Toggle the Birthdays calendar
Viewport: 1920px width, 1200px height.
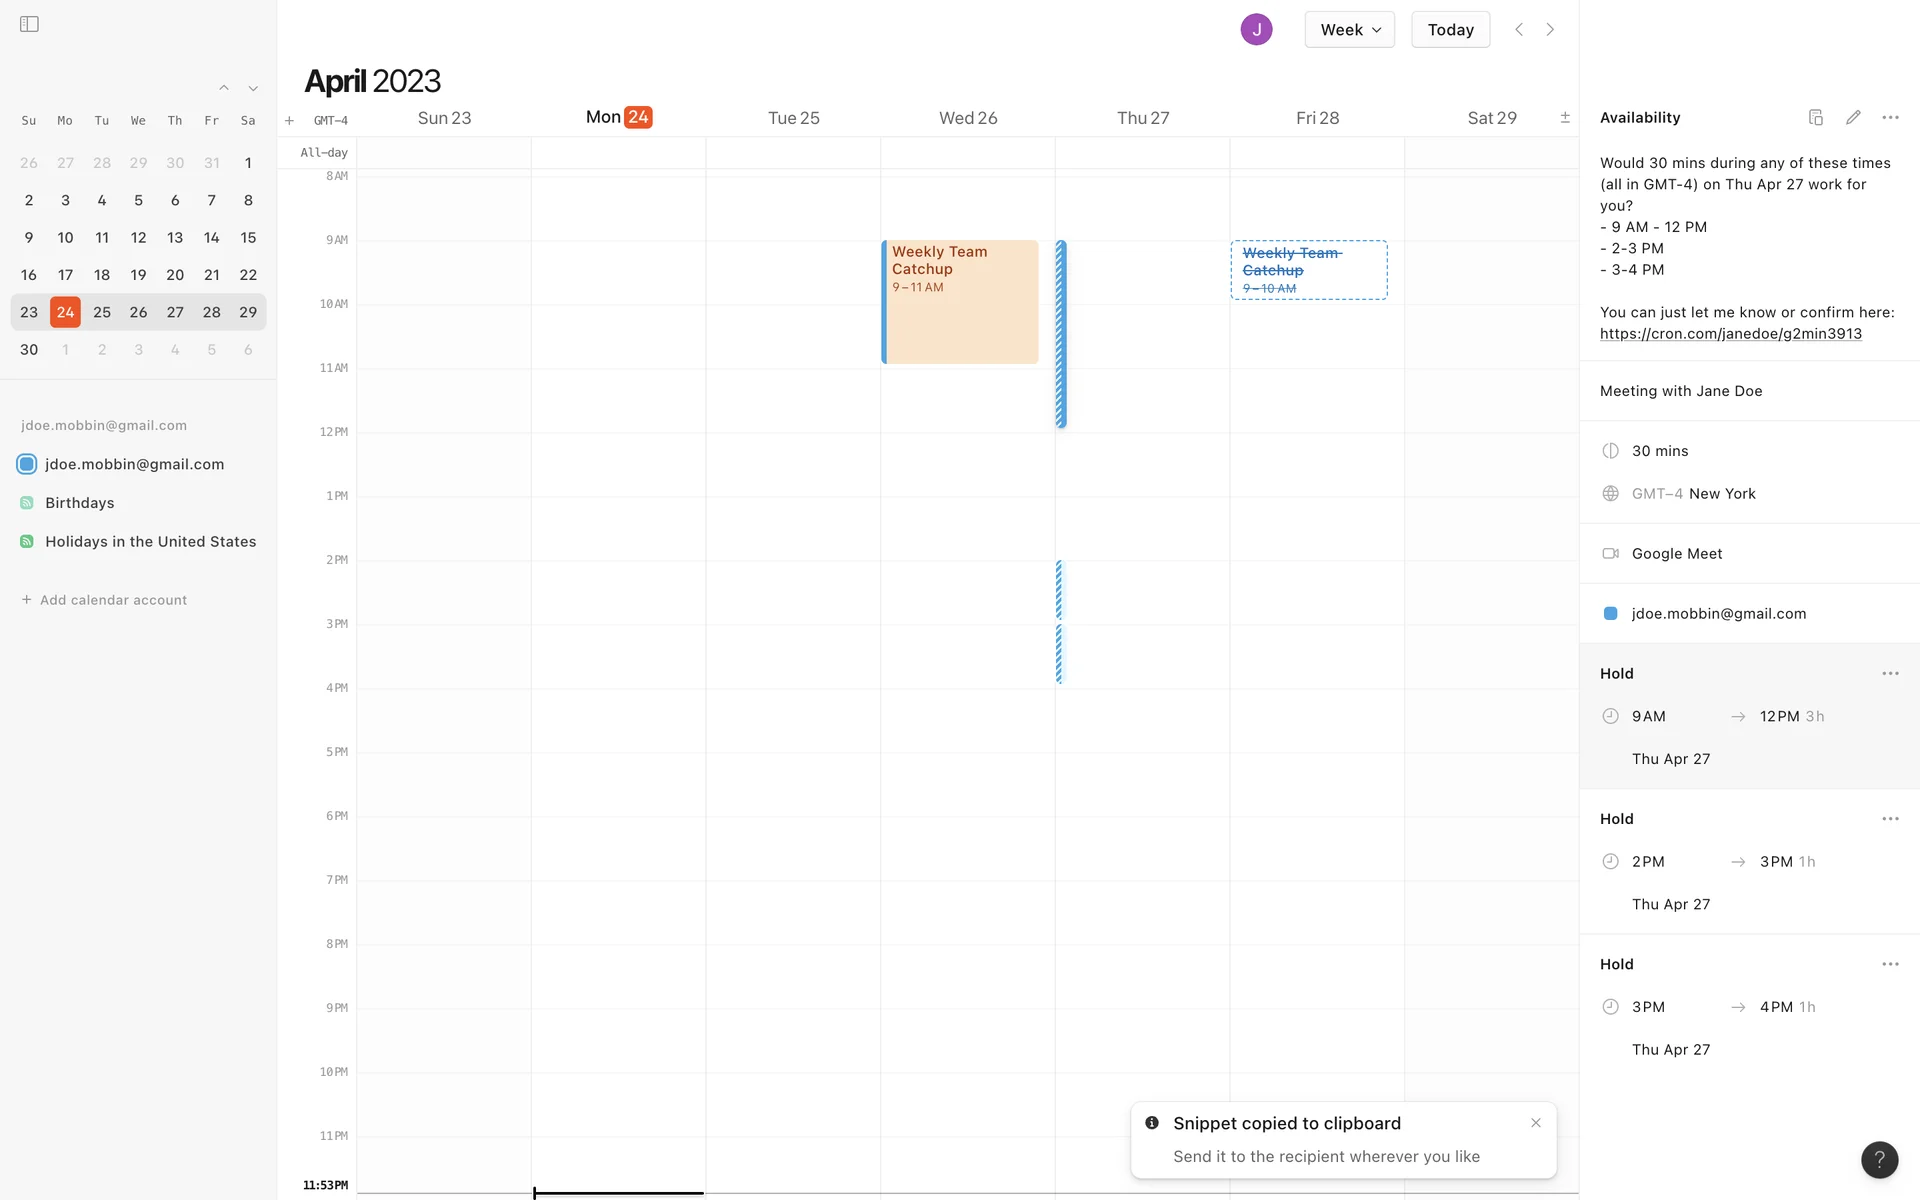coord(27,503)
